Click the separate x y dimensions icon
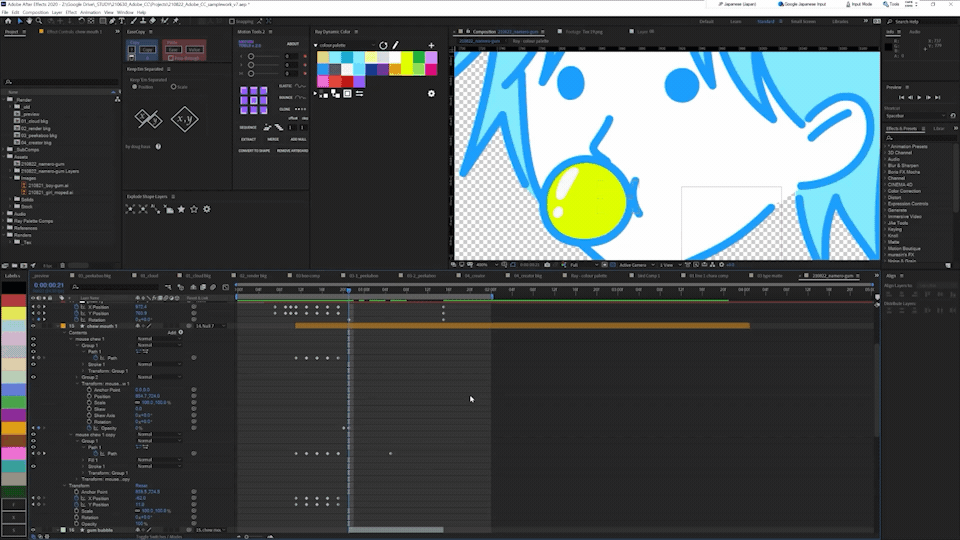The height and width of the screenshot is (540, 960). (x=148, y=119)
